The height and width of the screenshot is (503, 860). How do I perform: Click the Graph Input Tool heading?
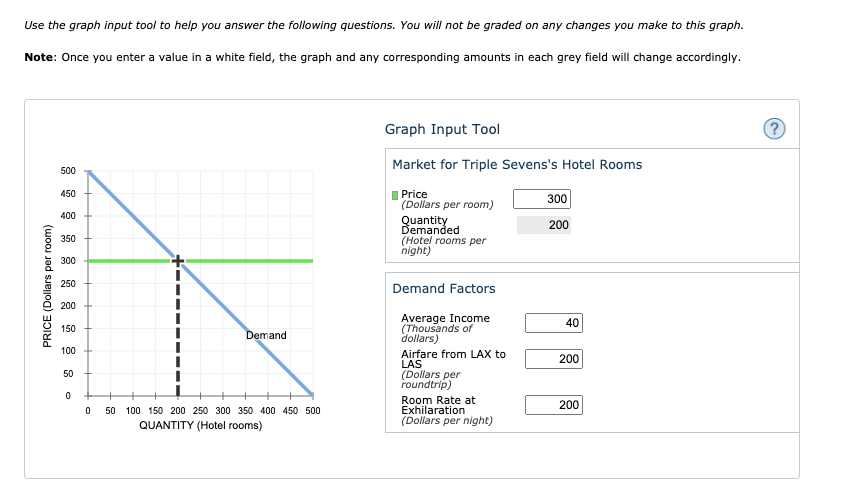(x=442, y=129)
